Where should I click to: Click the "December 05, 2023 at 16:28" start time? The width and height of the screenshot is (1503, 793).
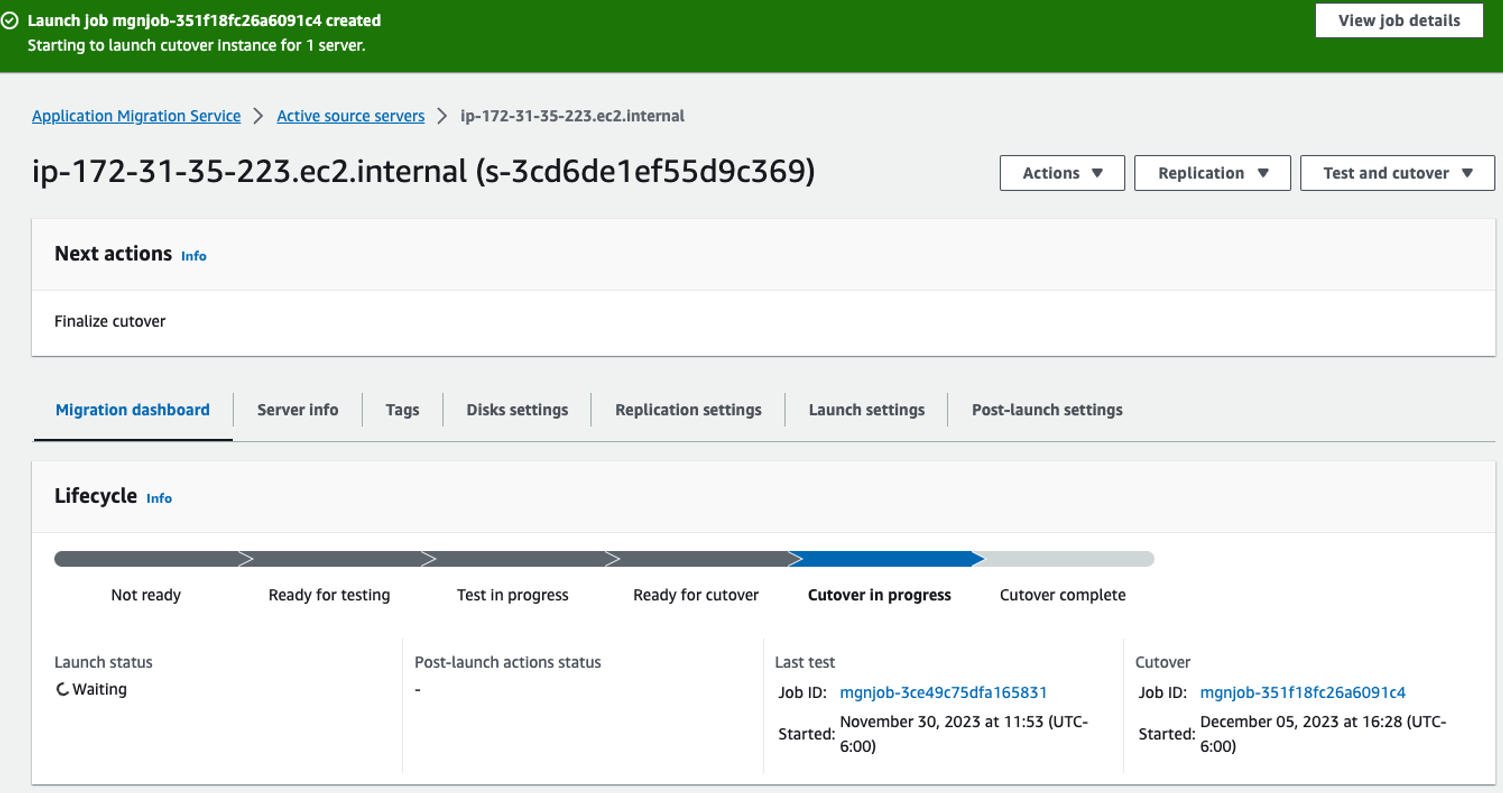point(1324,734)
